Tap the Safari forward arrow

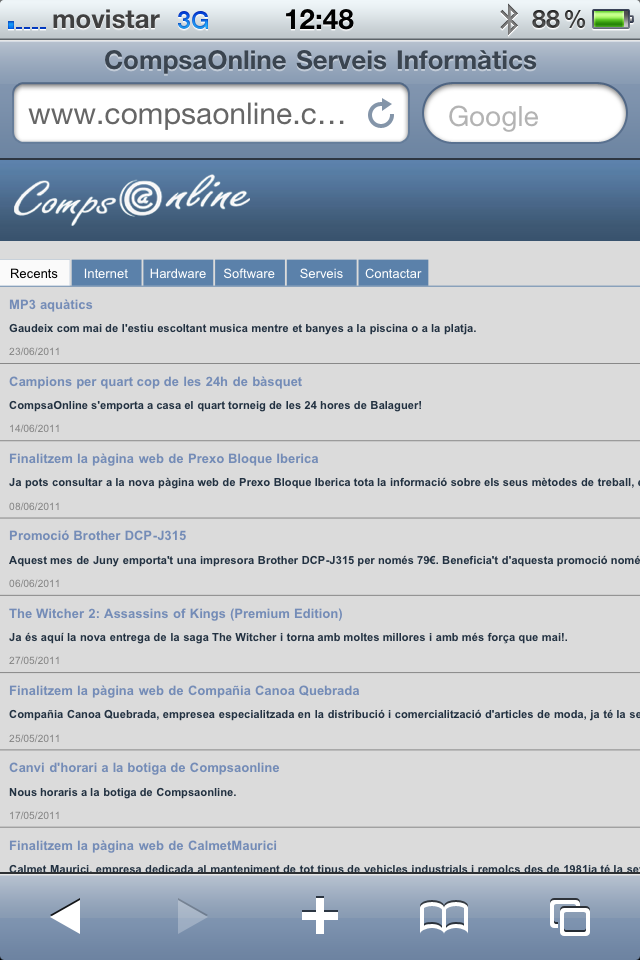click(x=192, y=916)
